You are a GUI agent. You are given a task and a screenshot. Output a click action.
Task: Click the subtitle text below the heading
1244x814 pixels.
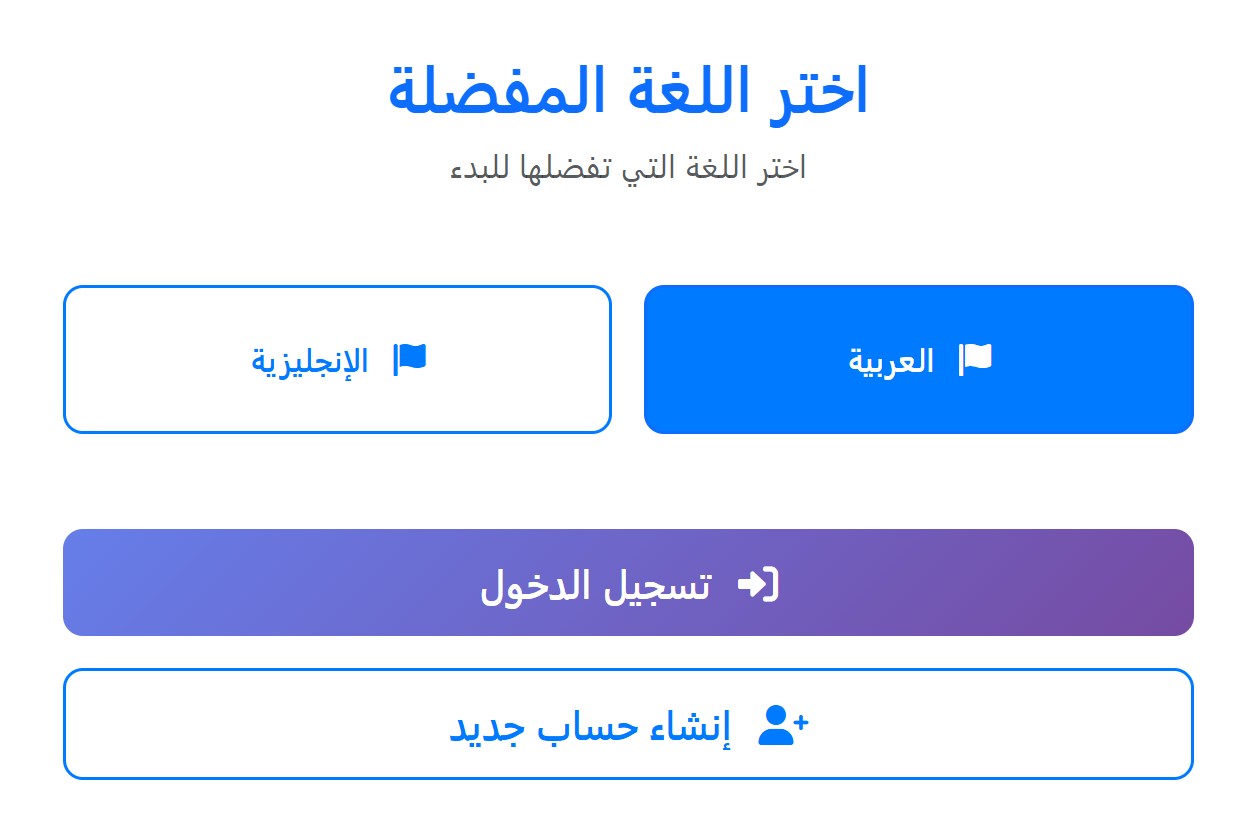621,167
